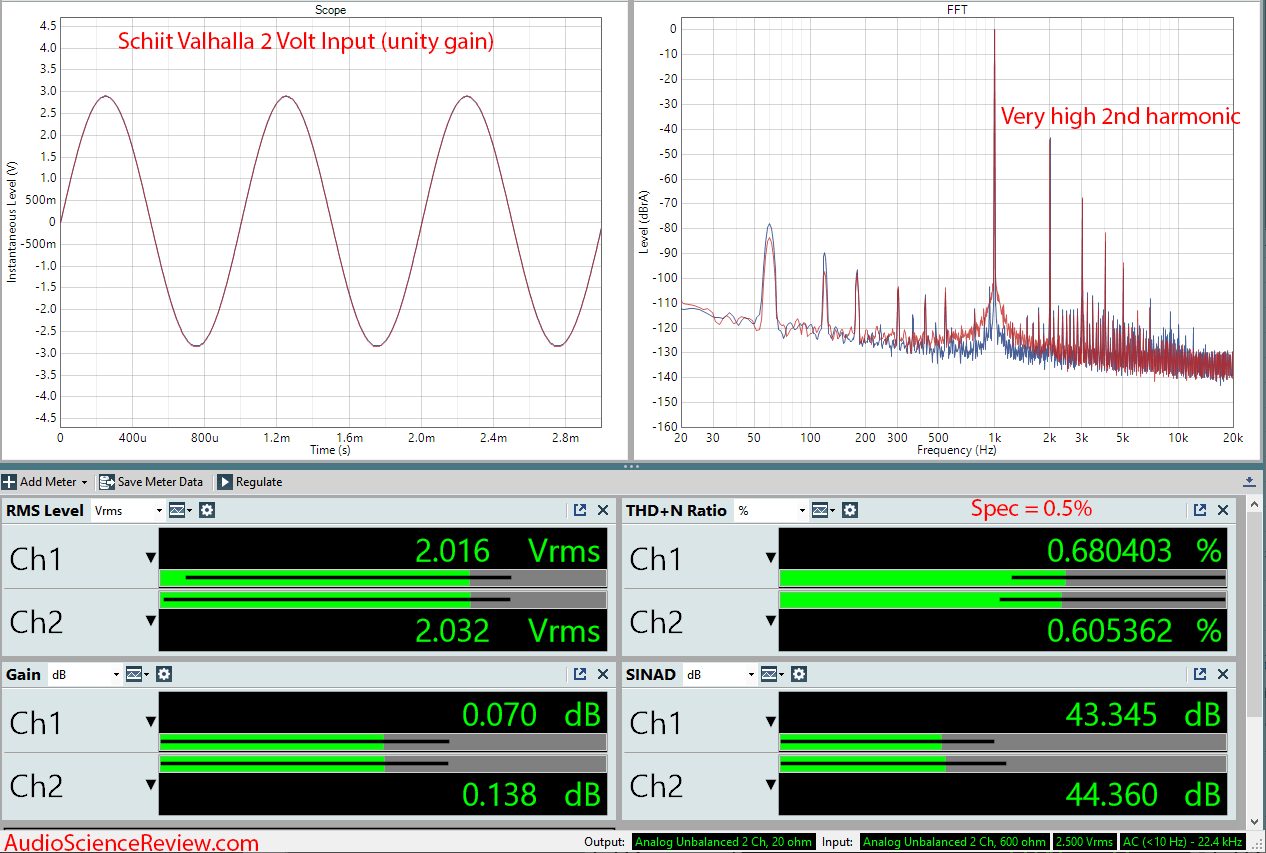1266x853 pixels.
Task: Click RMS Level Ch1 value 2.016 Vrms
Action: tap(508, 550)
